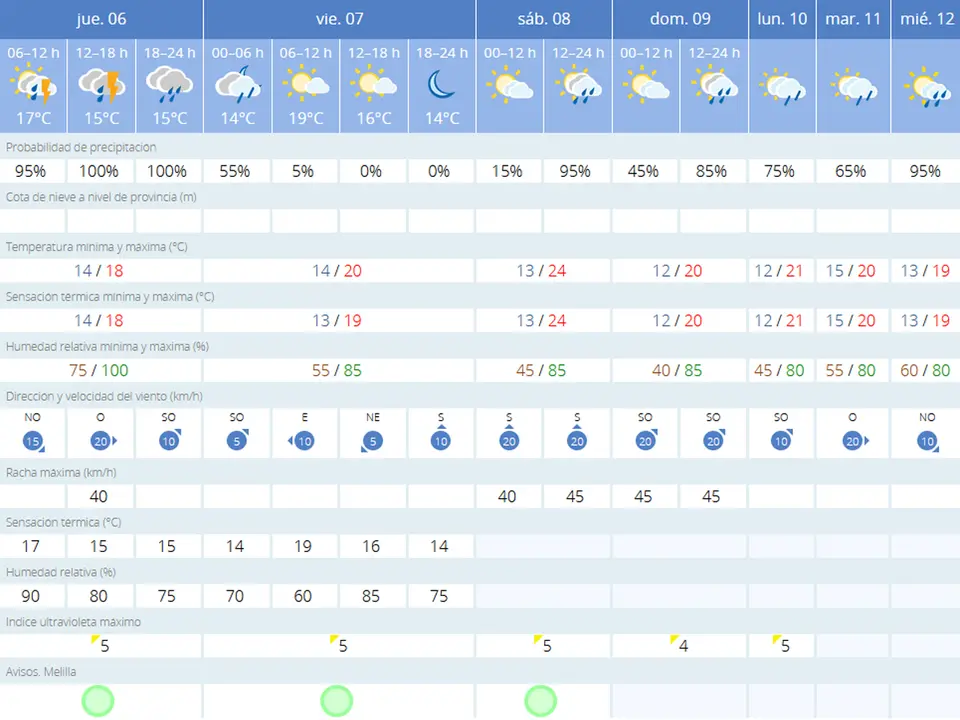The height and width of the screenshot is (720, 960).
Task: Click the night rain icon for vie. 07 00–06 h
Action: [238, 85]
